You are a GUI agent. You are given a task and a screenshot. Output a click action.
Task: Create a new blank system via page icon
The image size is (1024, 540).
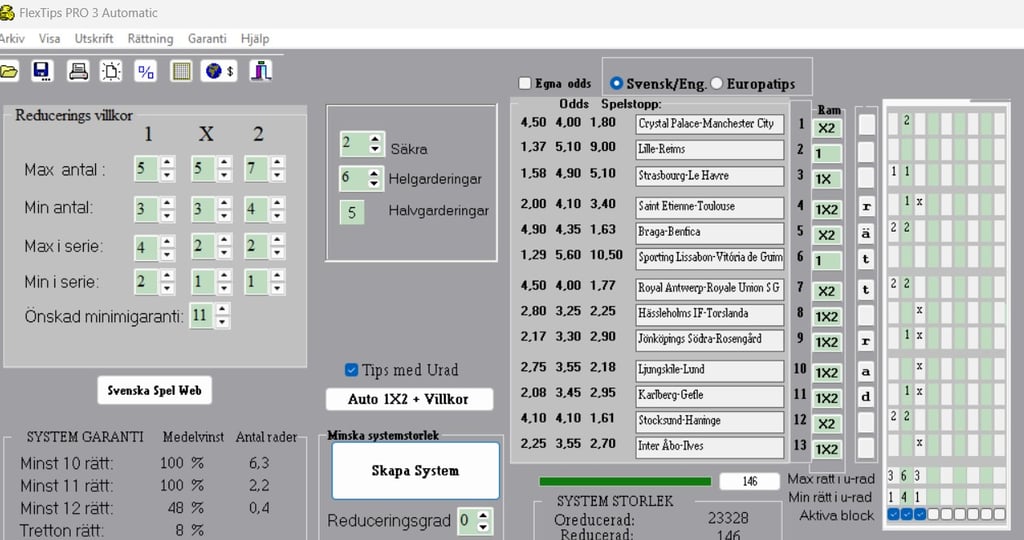coord(111,71)
